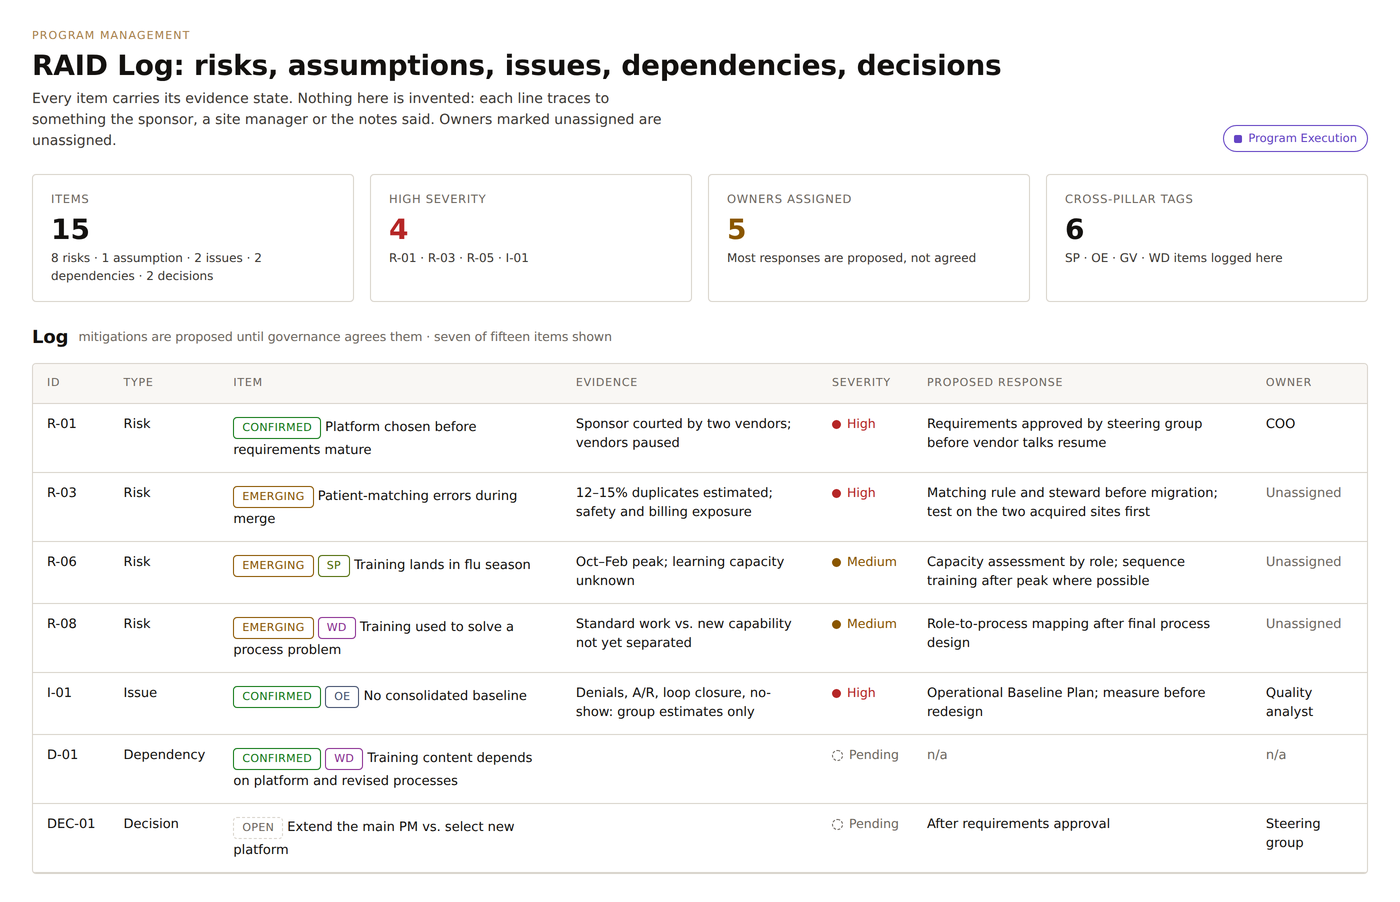Click the Pending dashed circle for D-01
Screen dimensions: 1400x902
point(837,755)
